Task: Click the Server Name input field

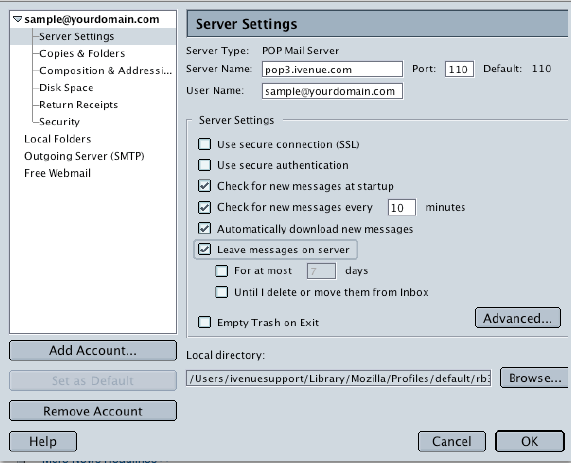Action: click(332, 69)
